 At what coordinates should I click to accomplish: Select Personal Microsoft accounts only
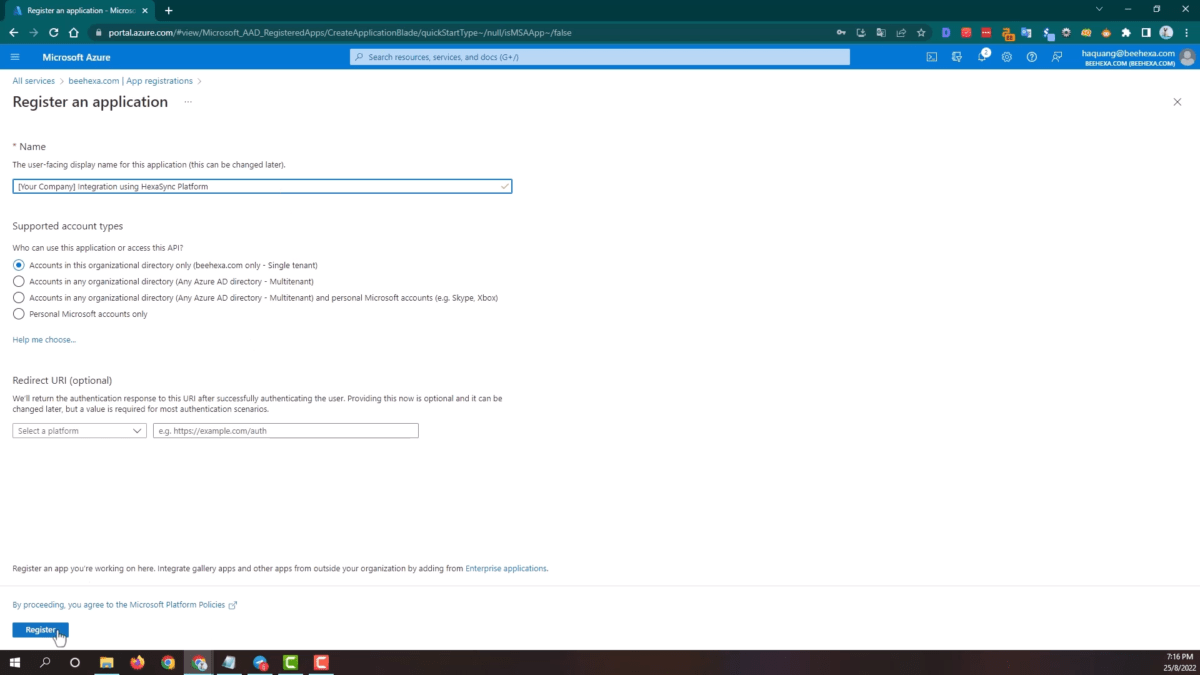click(18, 313)
